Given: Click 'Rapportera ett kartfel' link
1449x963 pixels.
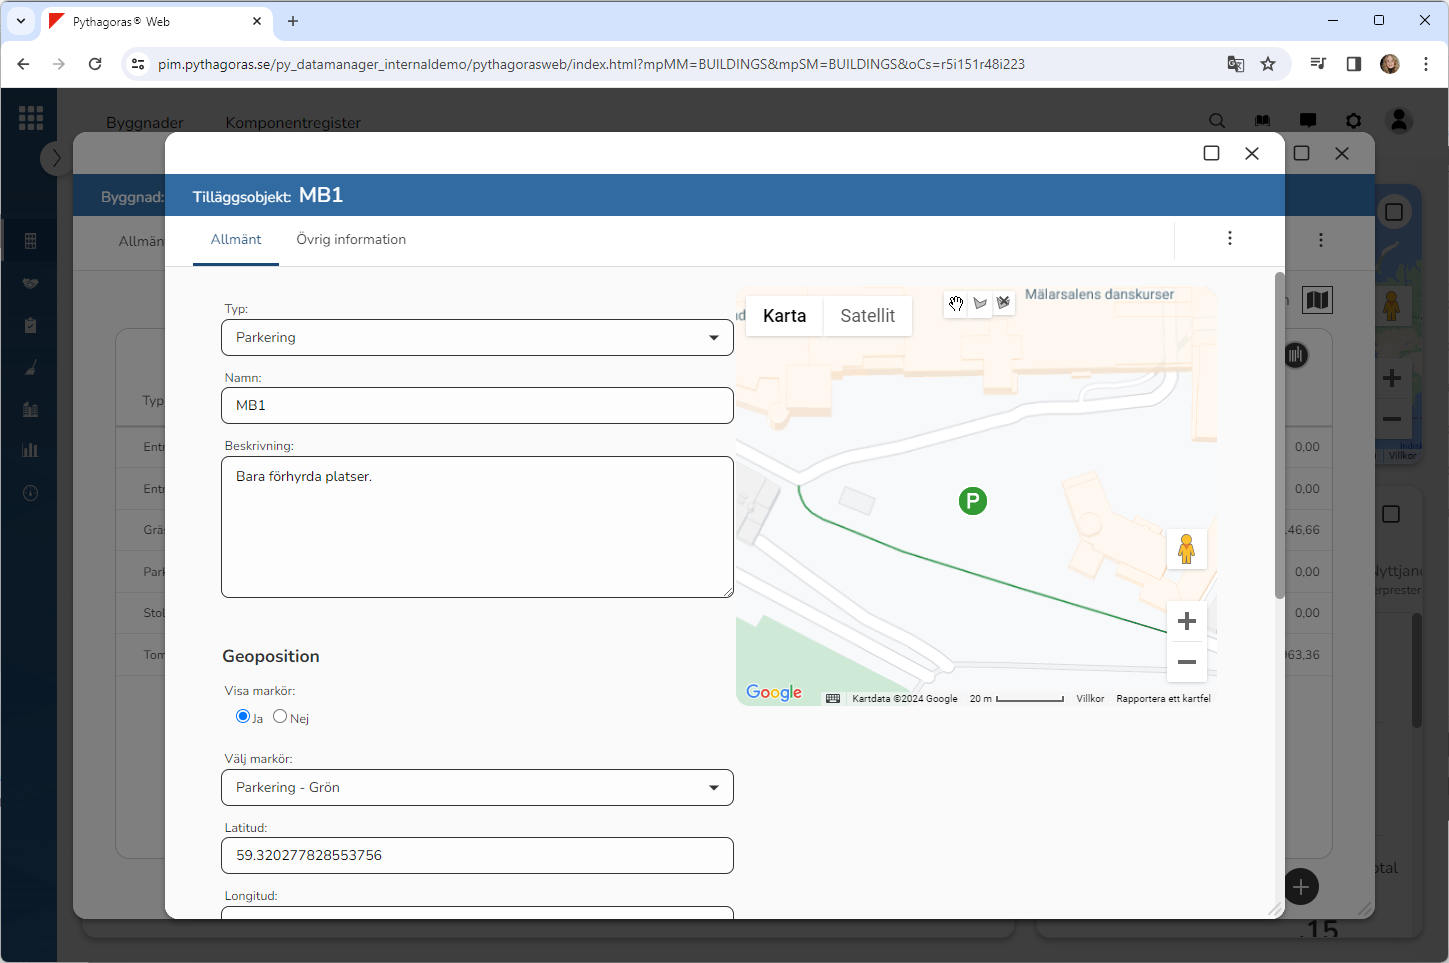Looking at the screenshot, I should point(1163,699).
